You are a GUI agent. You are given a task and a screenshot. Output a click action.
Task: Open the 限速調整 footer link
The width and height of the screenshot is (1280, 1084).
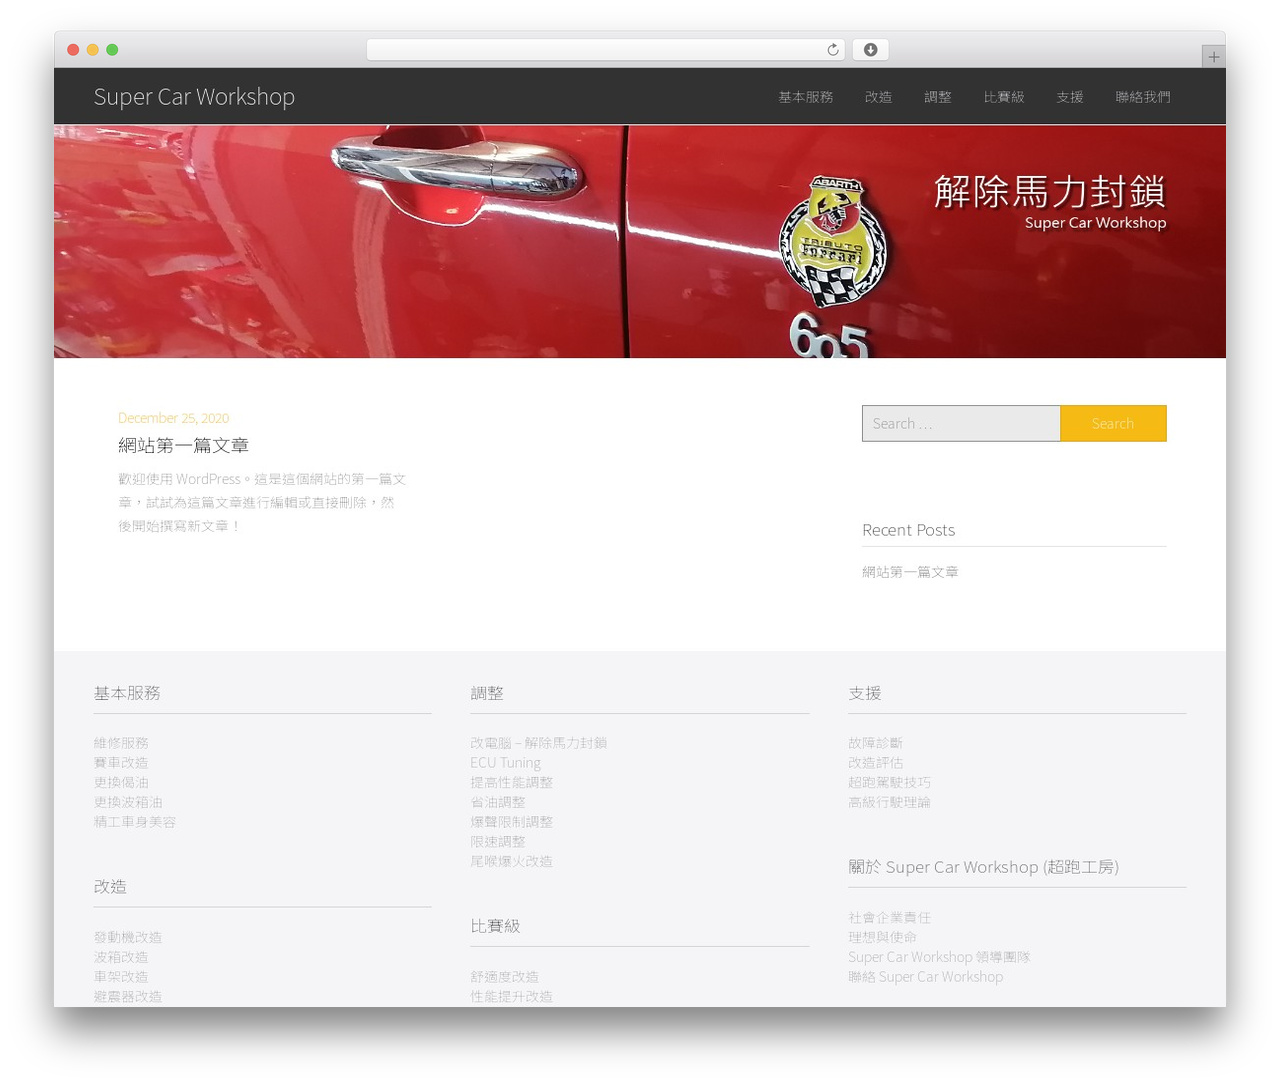498,841
